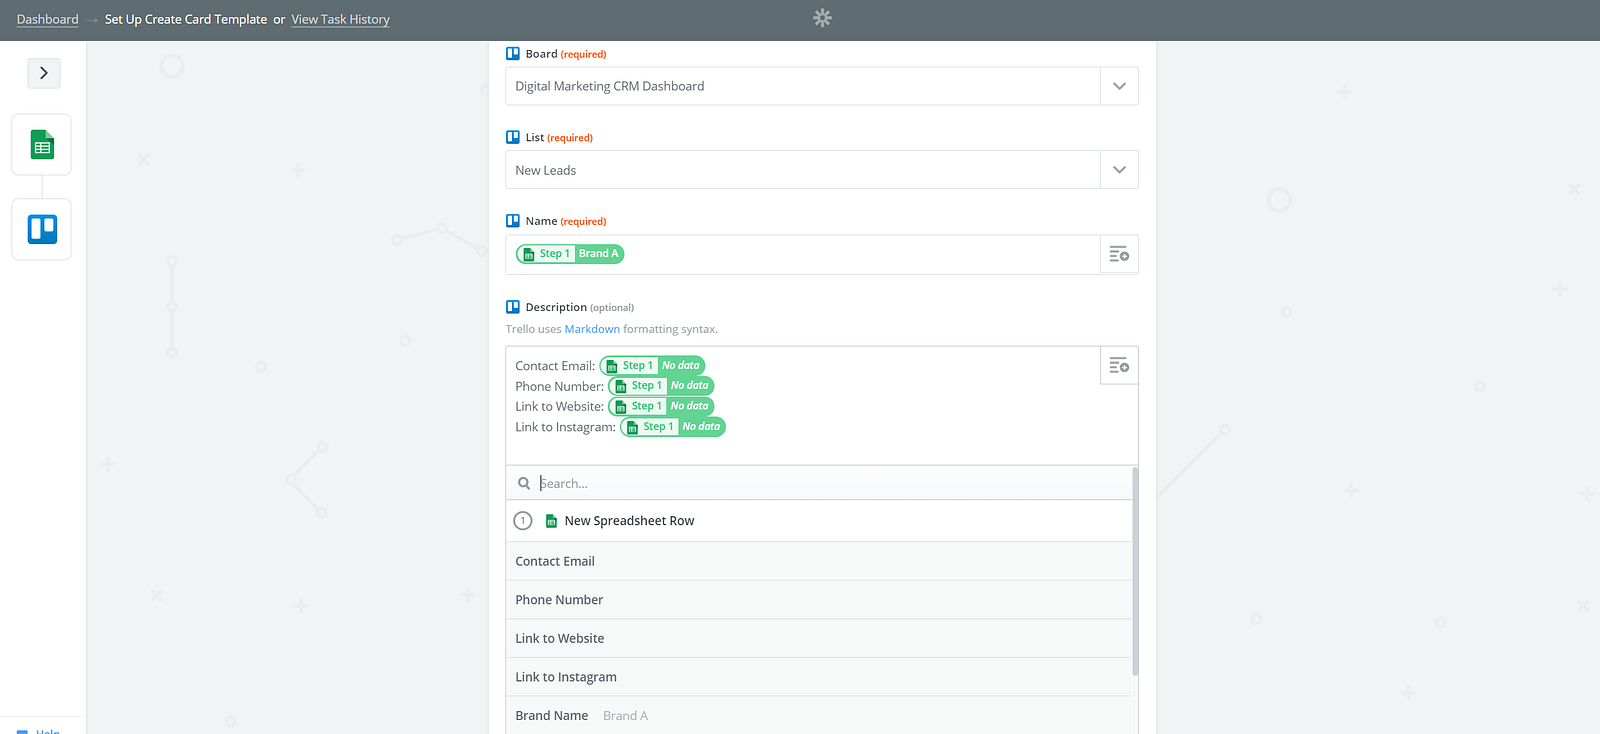Open the Board dropdown arrow
Image resolution: width=1600 pixels, height=734 pixels.
tap(1119, 86)
